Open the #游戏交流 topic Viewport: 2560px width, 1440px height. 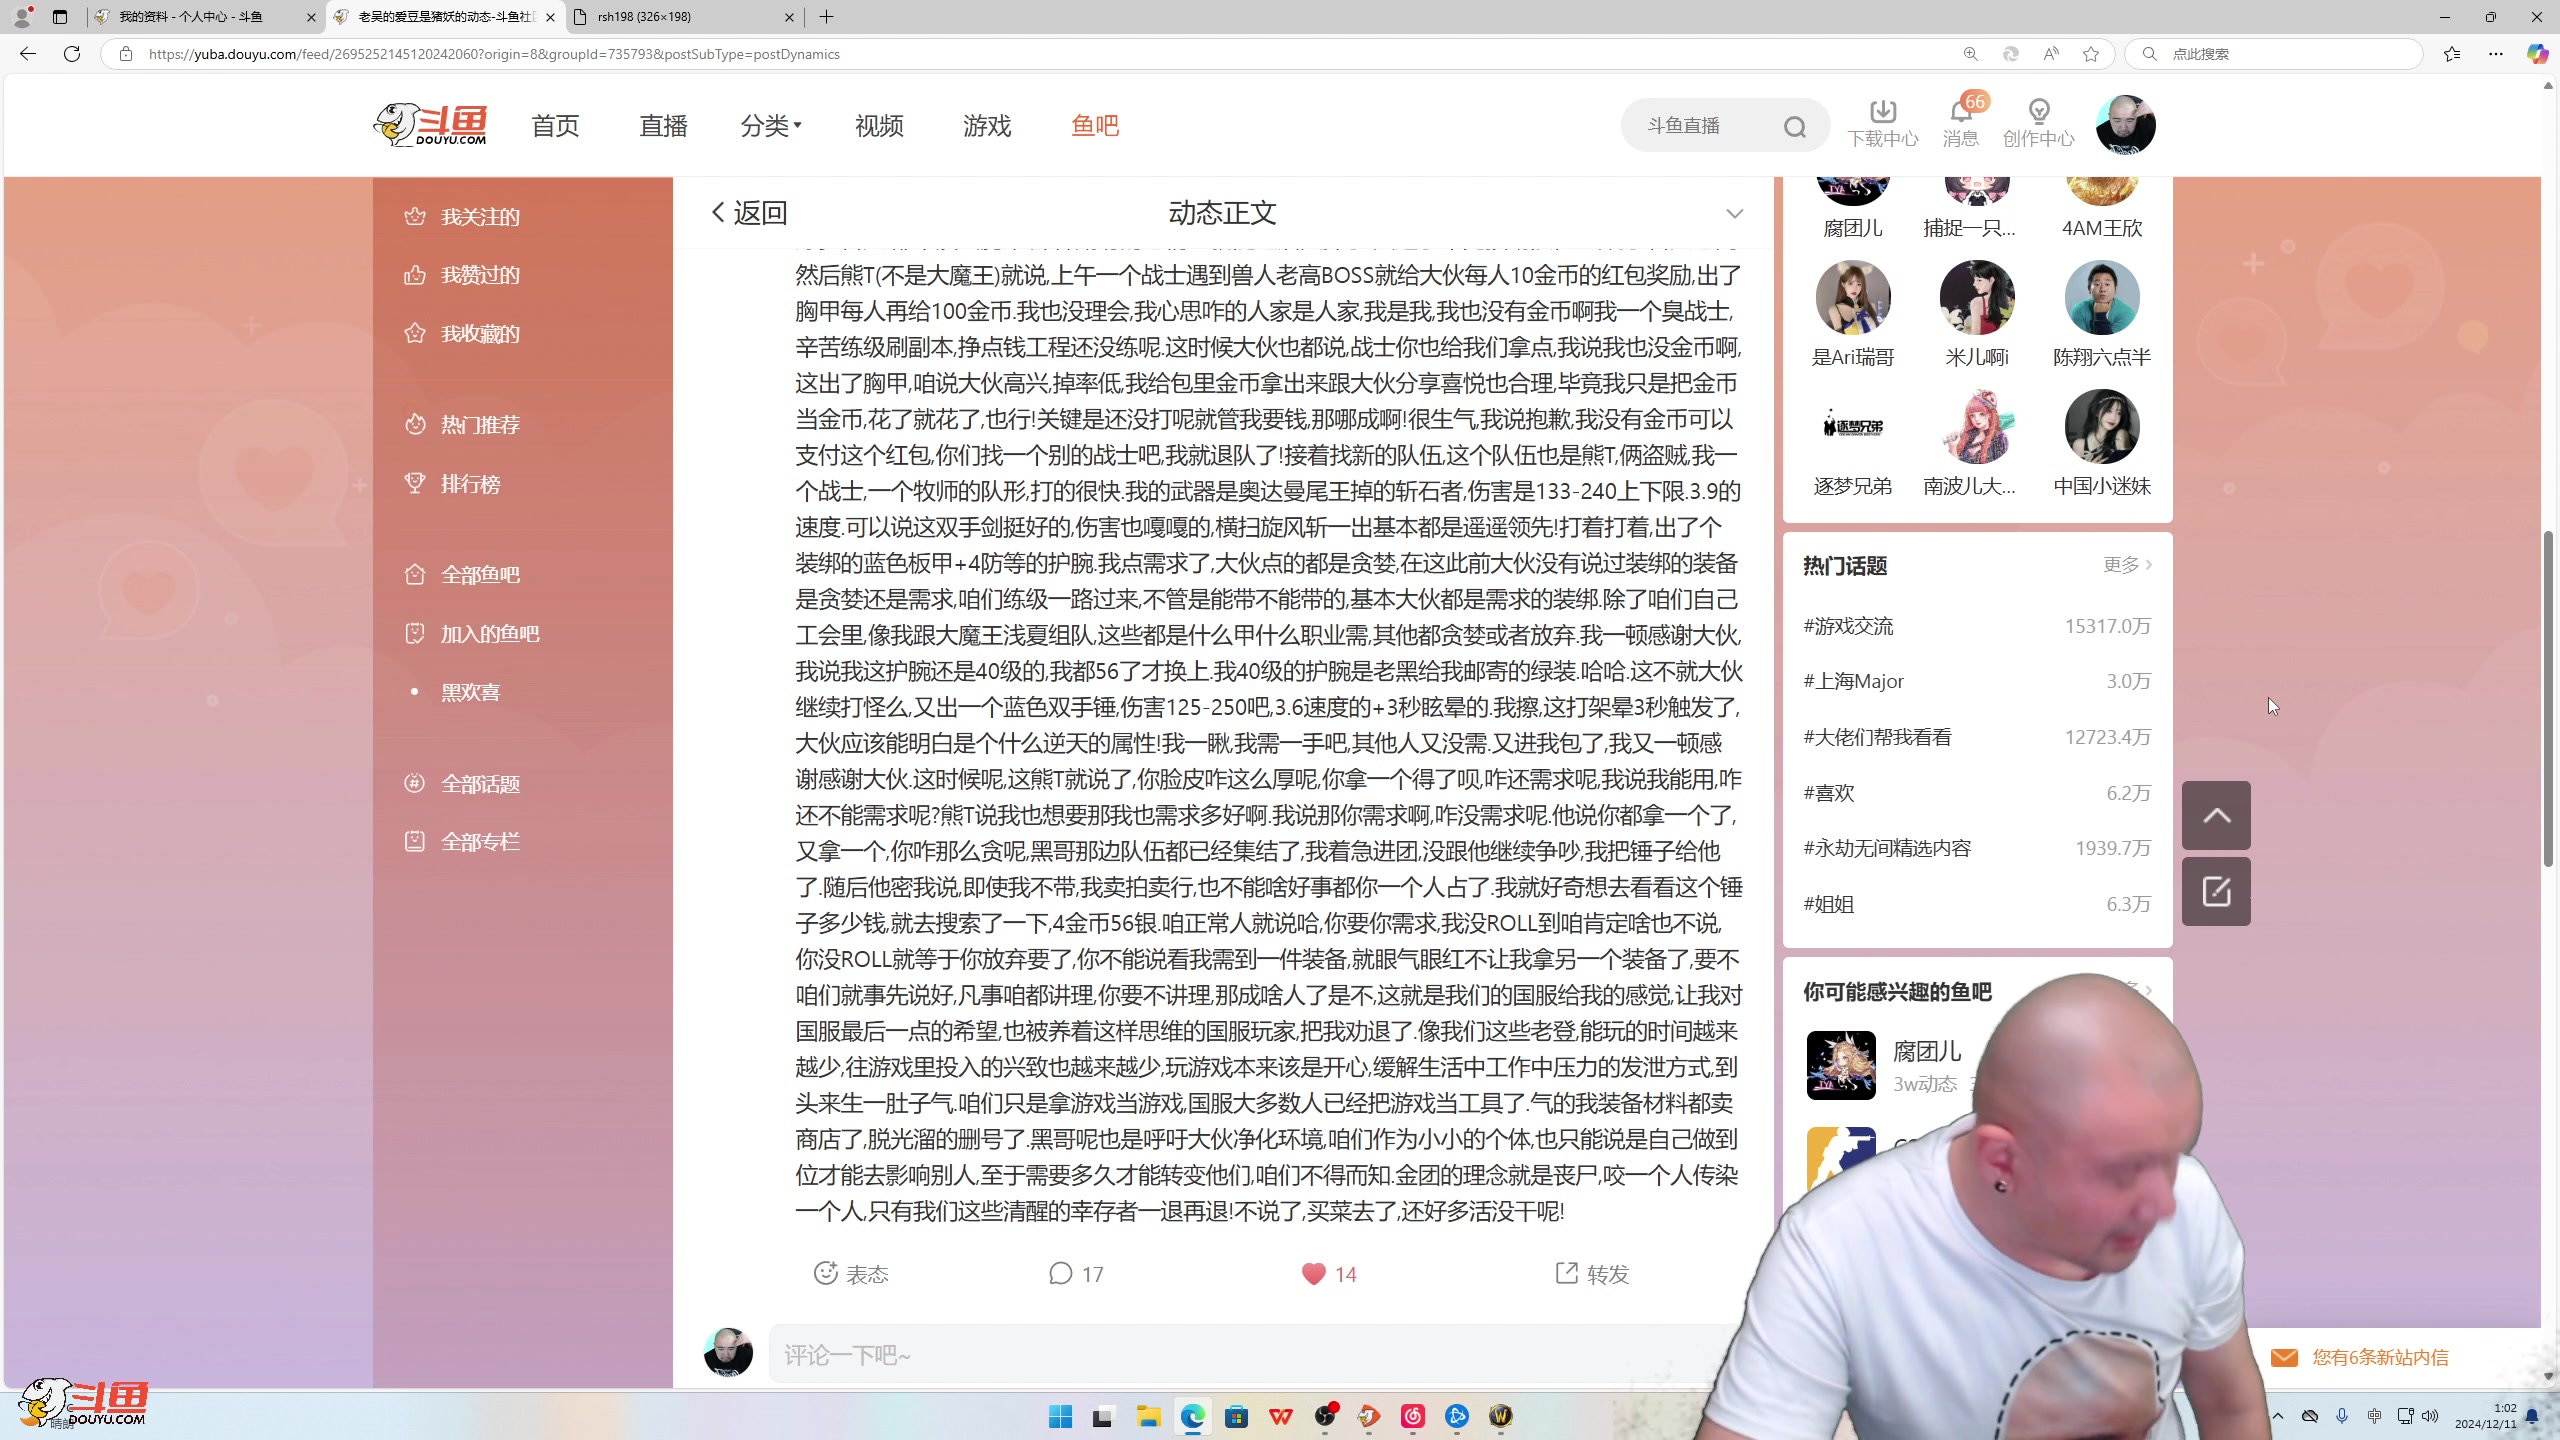pyautogui.click(x=1848, y=626)
